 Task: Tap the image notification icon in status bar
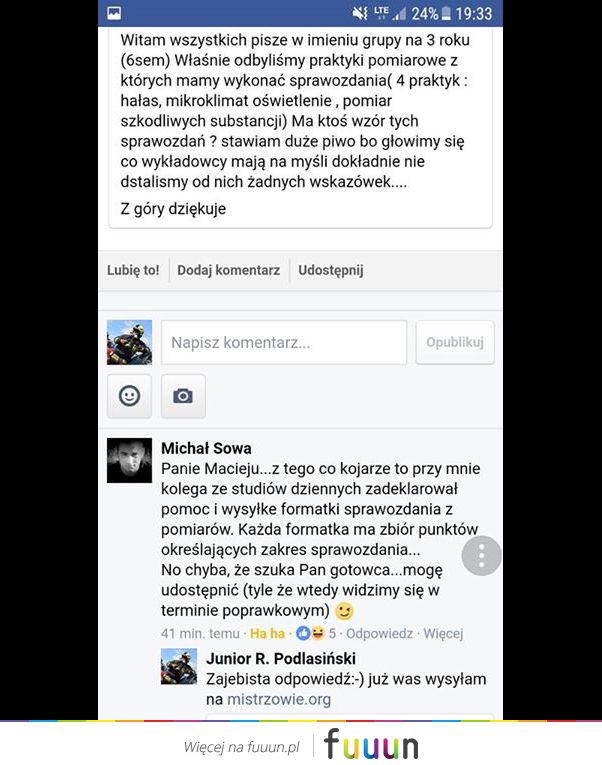point(114,13)
